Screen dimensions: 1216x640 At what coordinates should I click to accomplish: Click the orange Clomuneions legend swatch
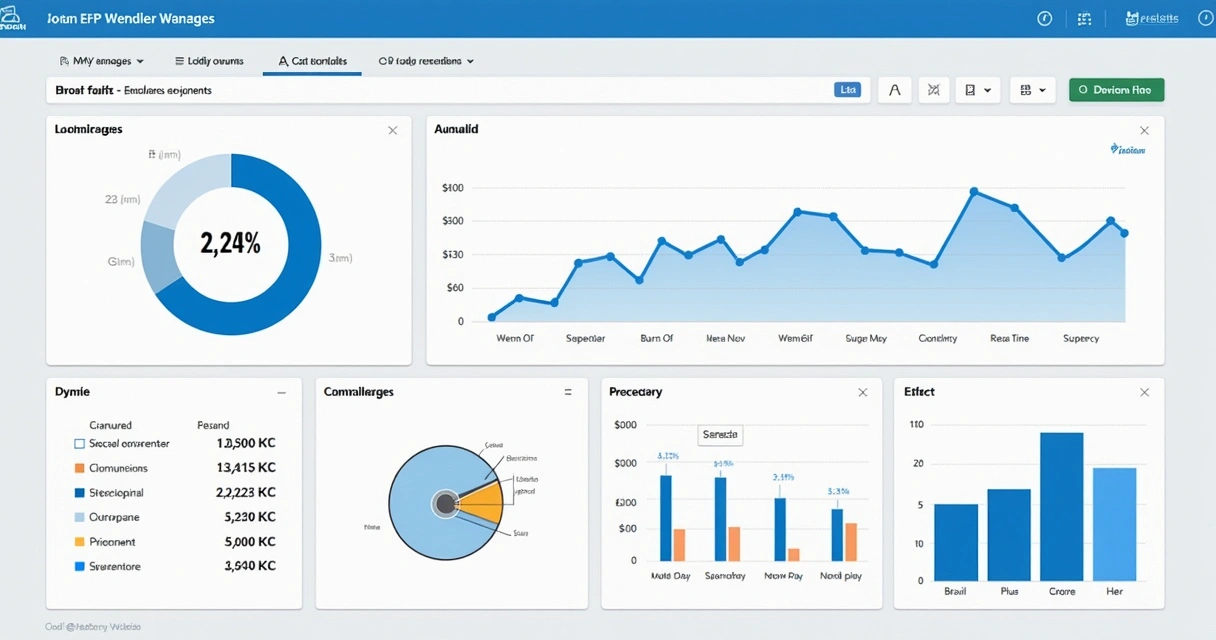(x=80, y=468)
